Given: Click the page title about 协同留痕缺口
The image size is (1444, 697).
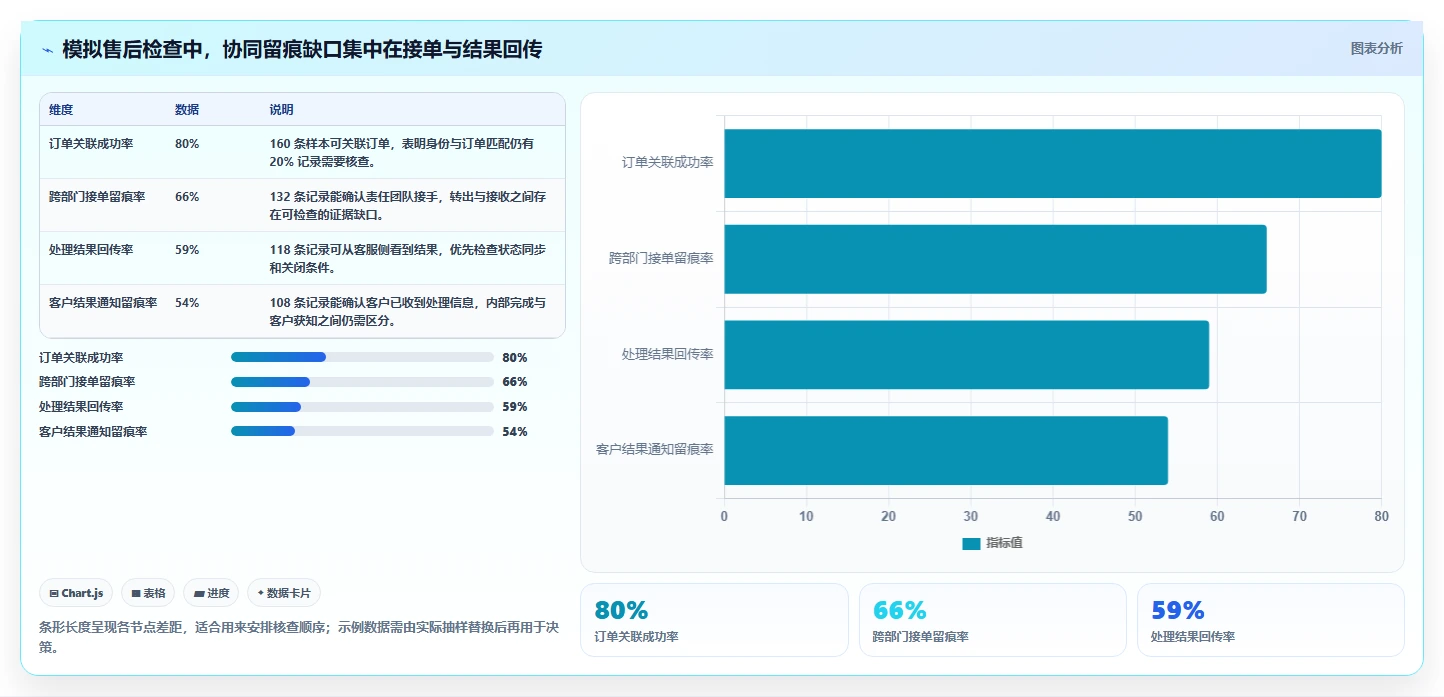Looking at the screenshot, I should (x=302, y=49).
